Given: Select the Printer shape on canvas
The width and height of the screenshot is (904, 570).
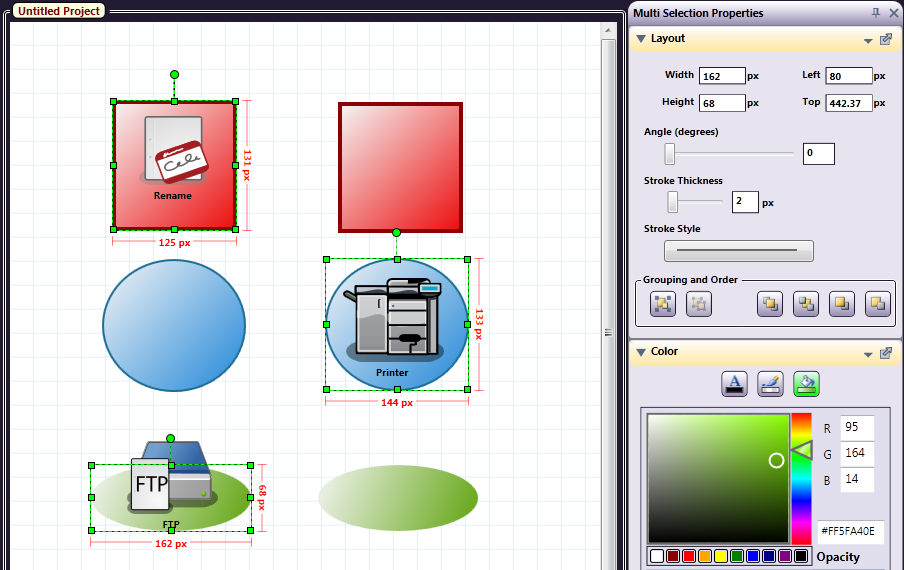Looking at the screenshot, I should click(x=397, y=325).
